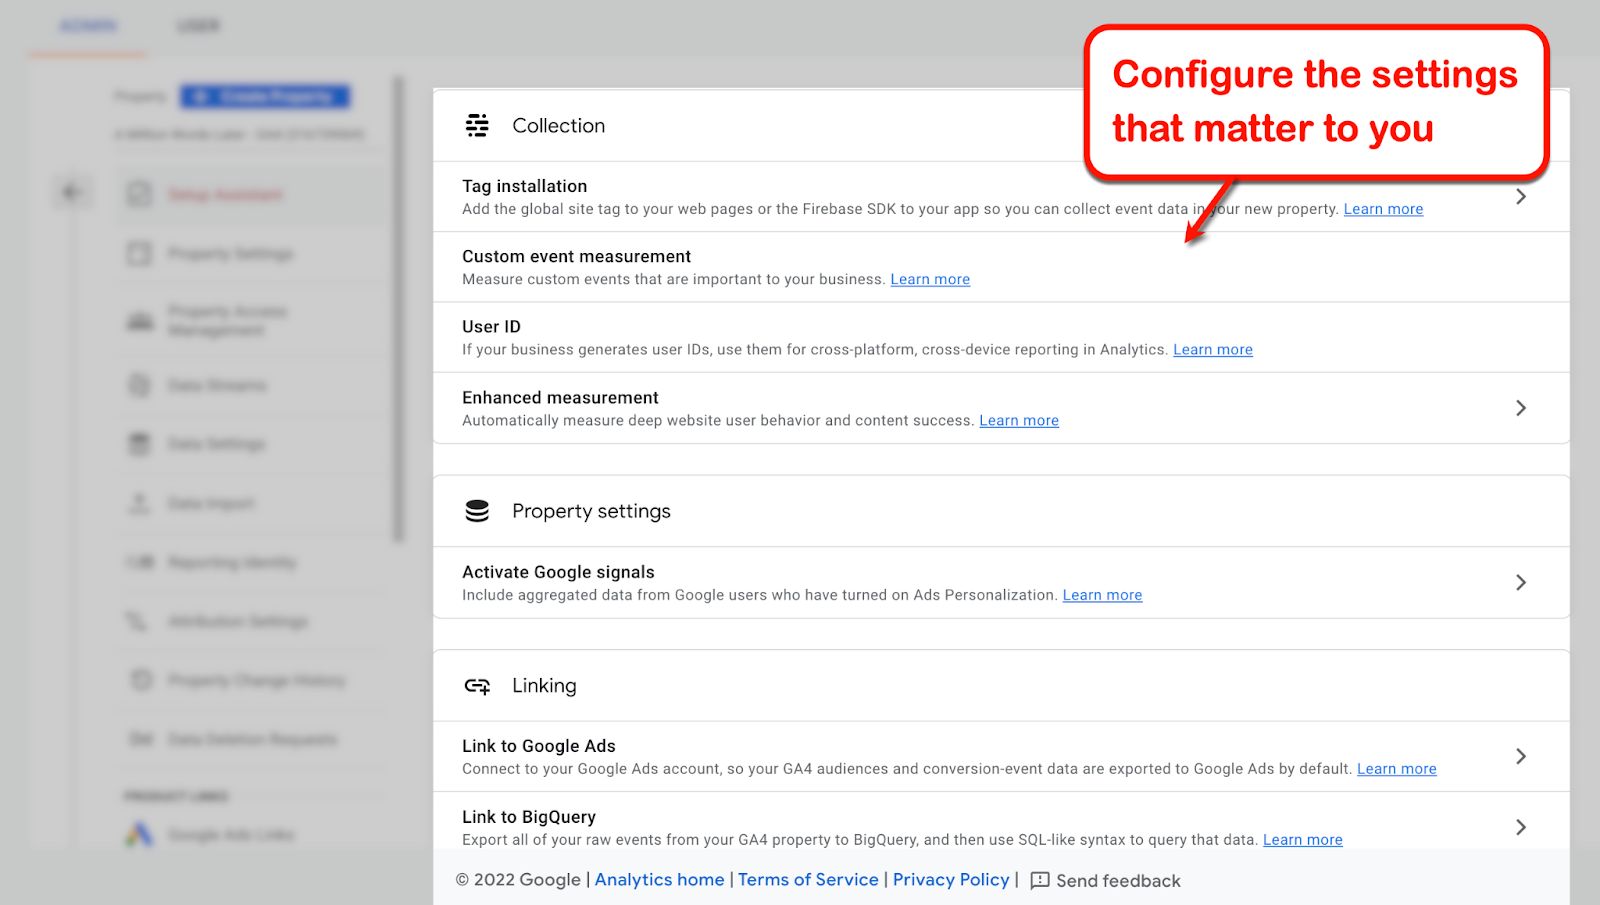Open Learn more for Enhanced measurement
The height and width of the screenshot is (905, 1600).
[x=1019, y=420]
